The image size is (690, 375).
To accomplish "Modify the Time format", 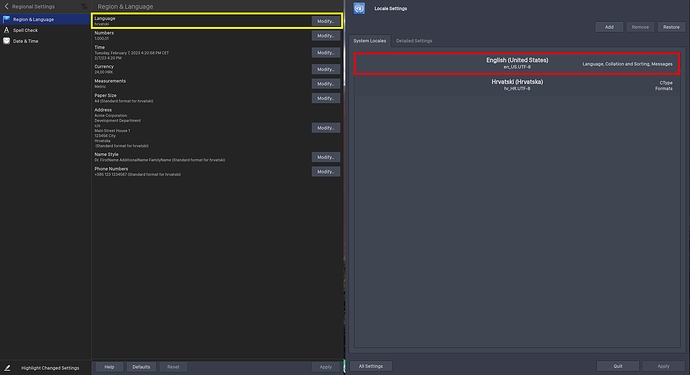I will tap(326, 52).
